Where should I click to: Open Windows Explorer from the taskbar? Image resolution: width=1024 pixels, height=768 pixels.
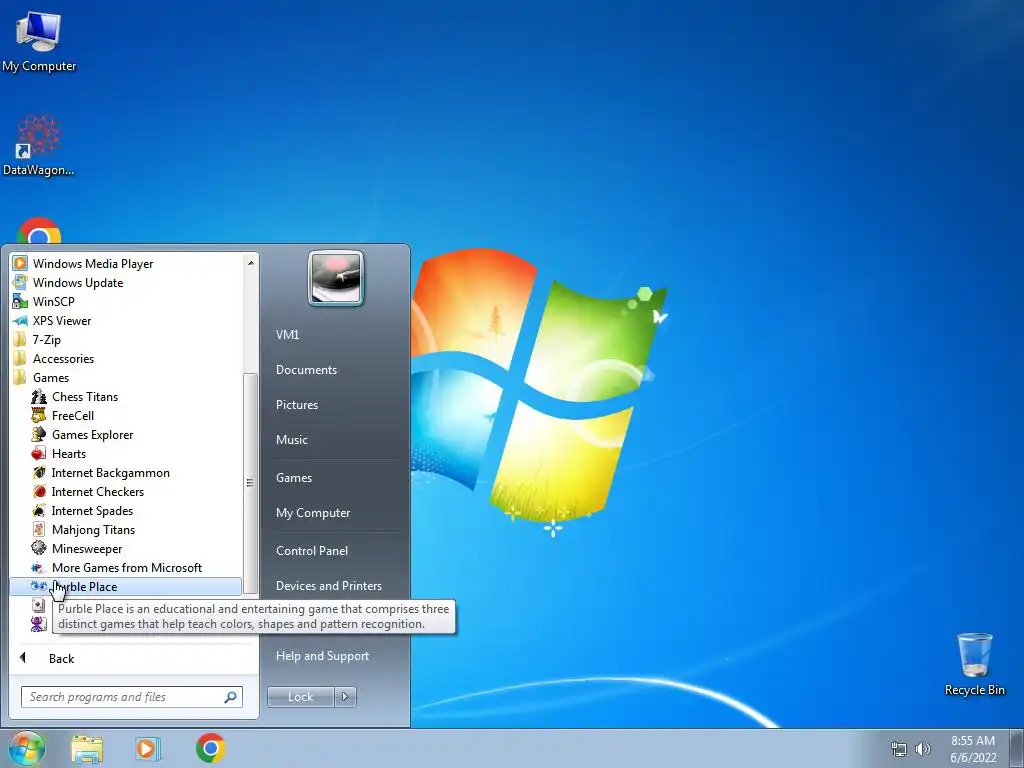[x=87, y=748]
